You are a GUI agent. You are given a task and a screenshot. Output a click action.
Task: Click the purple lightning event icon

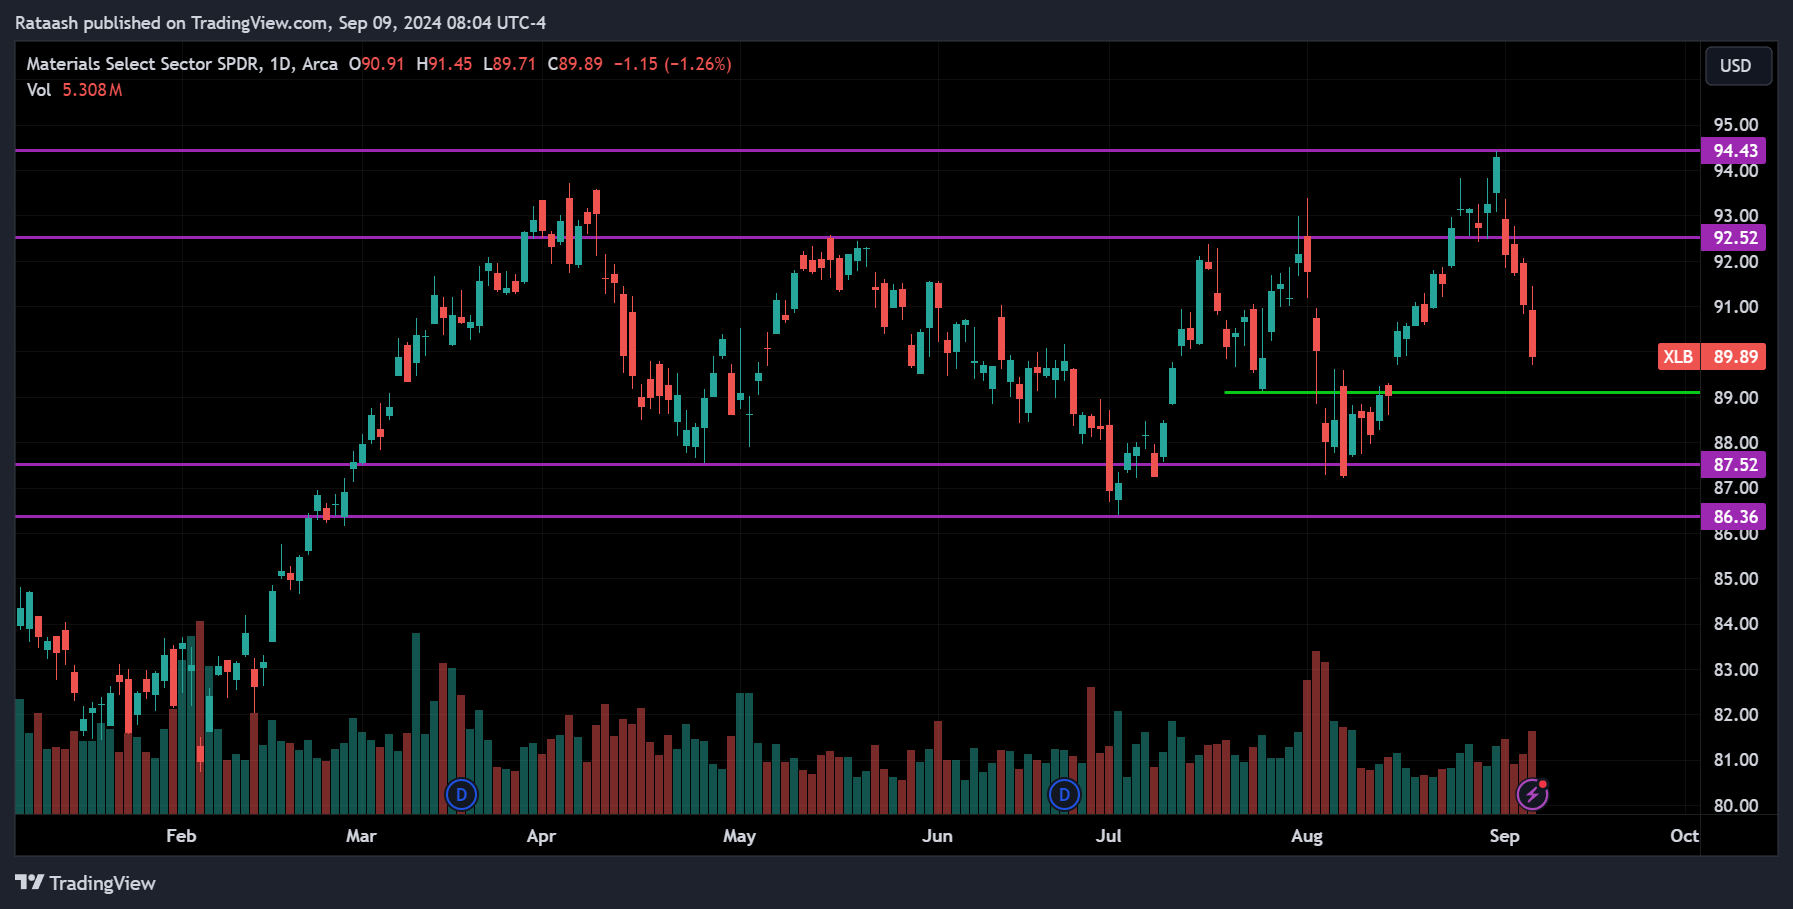[x=1532, y=795]
